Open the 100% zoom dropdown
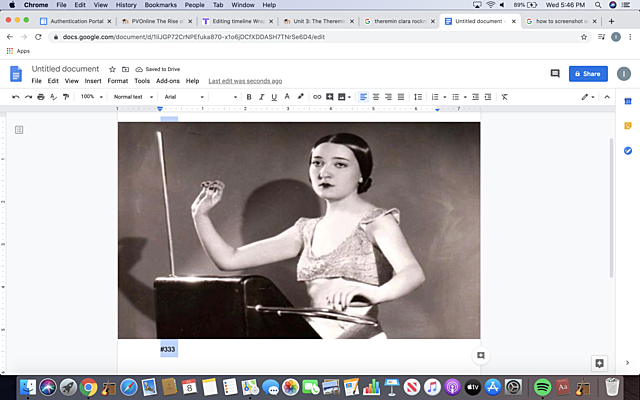Screen dimensions: 640x400 [91, 97]
